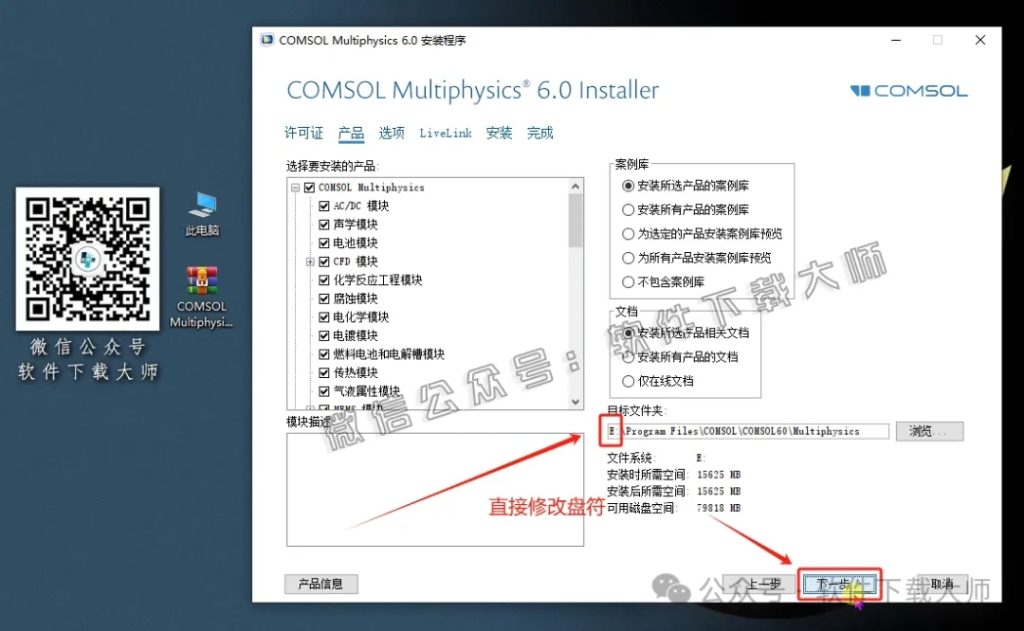Expand the CFD 模块 tree node
1024x631 pixels.
coord(309,259)
